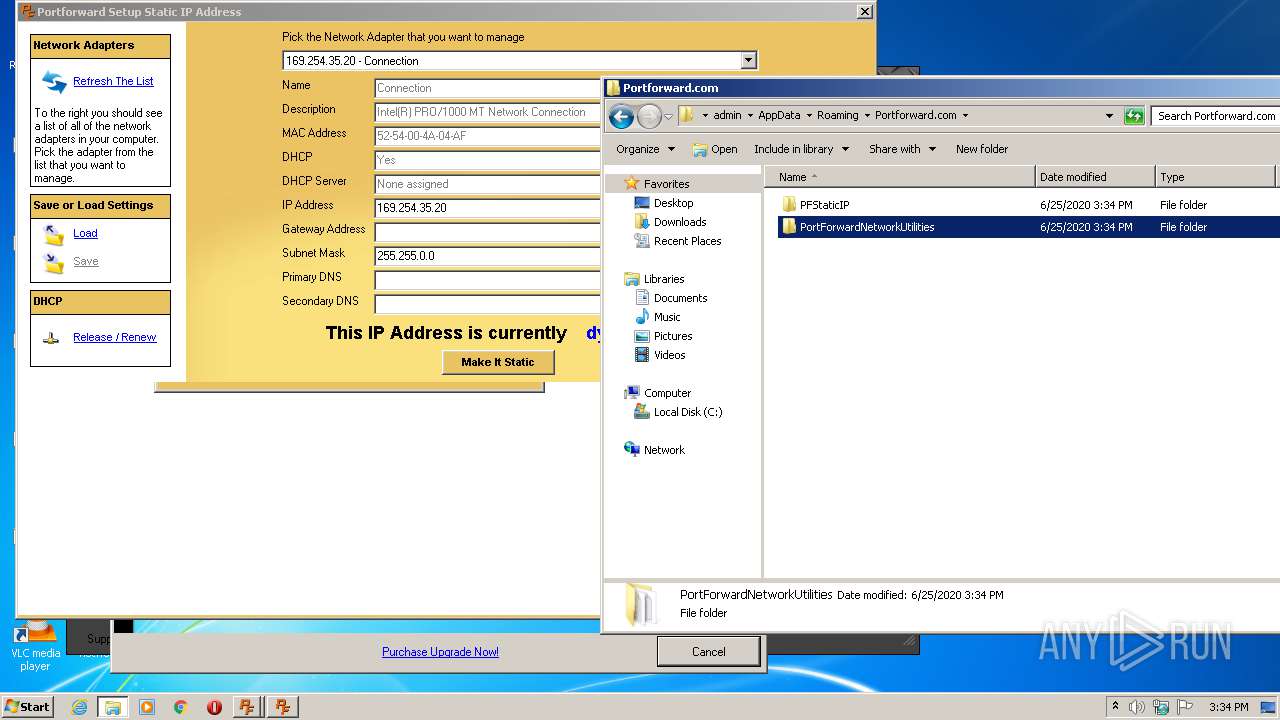Click the Action Center flag icon
Image resolution: width=1280 pixels, height=720 pixels.
pos(1183,707)
